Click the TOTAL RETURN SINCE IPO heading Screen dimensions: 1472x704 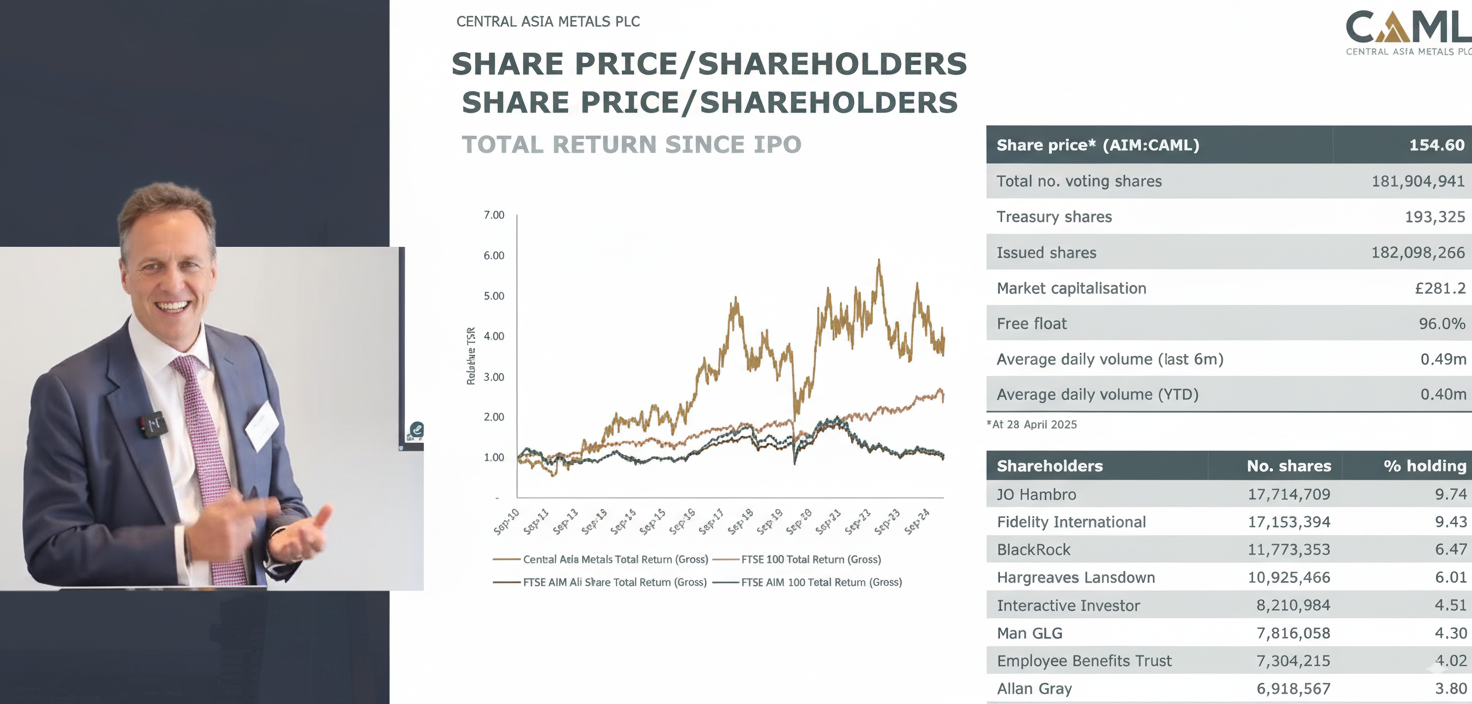632,145
